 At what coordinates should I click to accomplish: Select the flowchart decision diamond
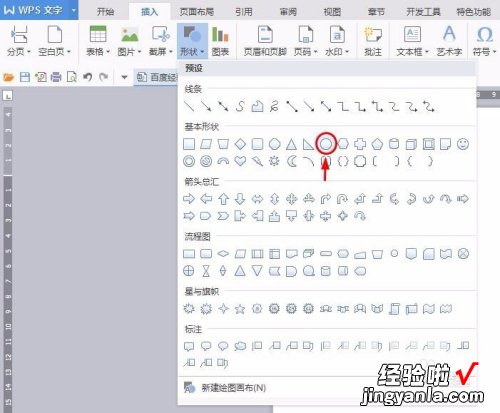click(x=223, y=254)
